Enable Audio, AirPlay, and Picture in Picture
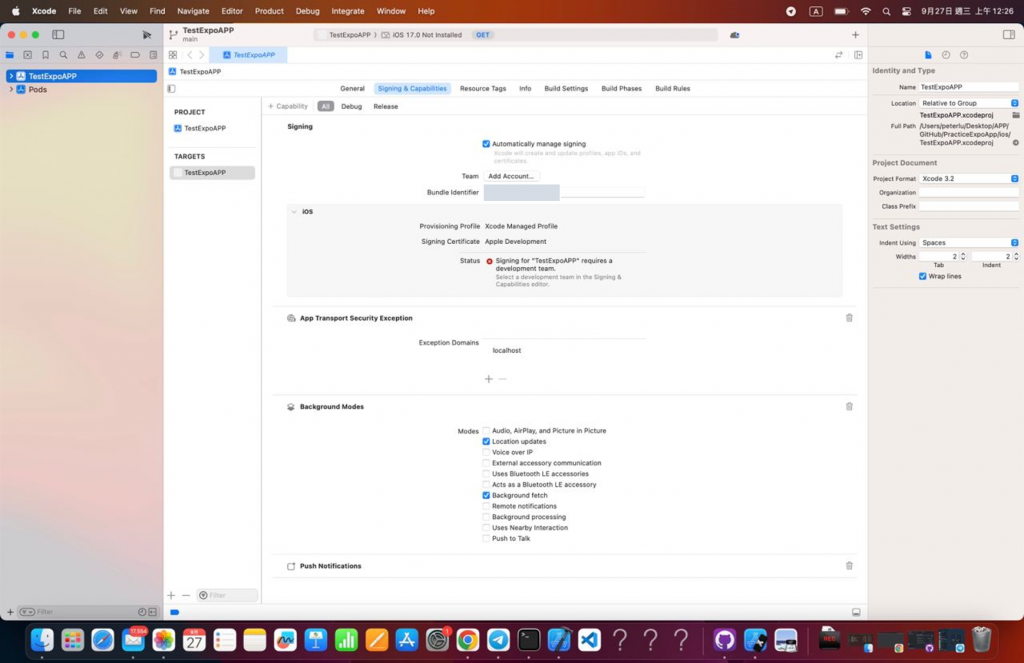Screen dimensions: 1024x663 pyautogui.click(x=486, y=430)
